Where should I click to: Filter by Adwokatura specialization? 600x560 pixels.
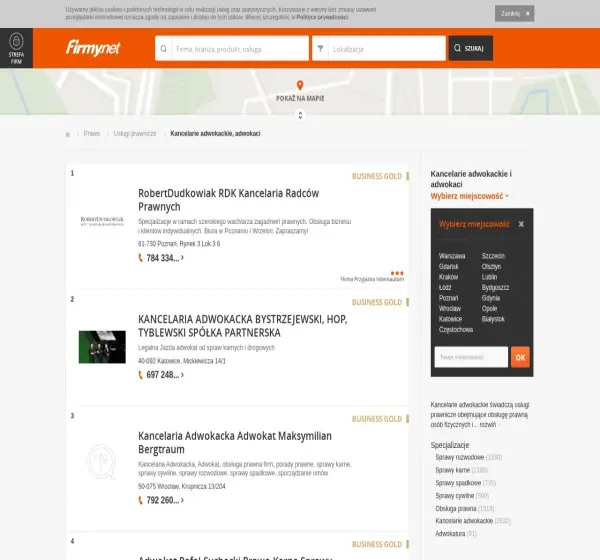click(450, 534)
